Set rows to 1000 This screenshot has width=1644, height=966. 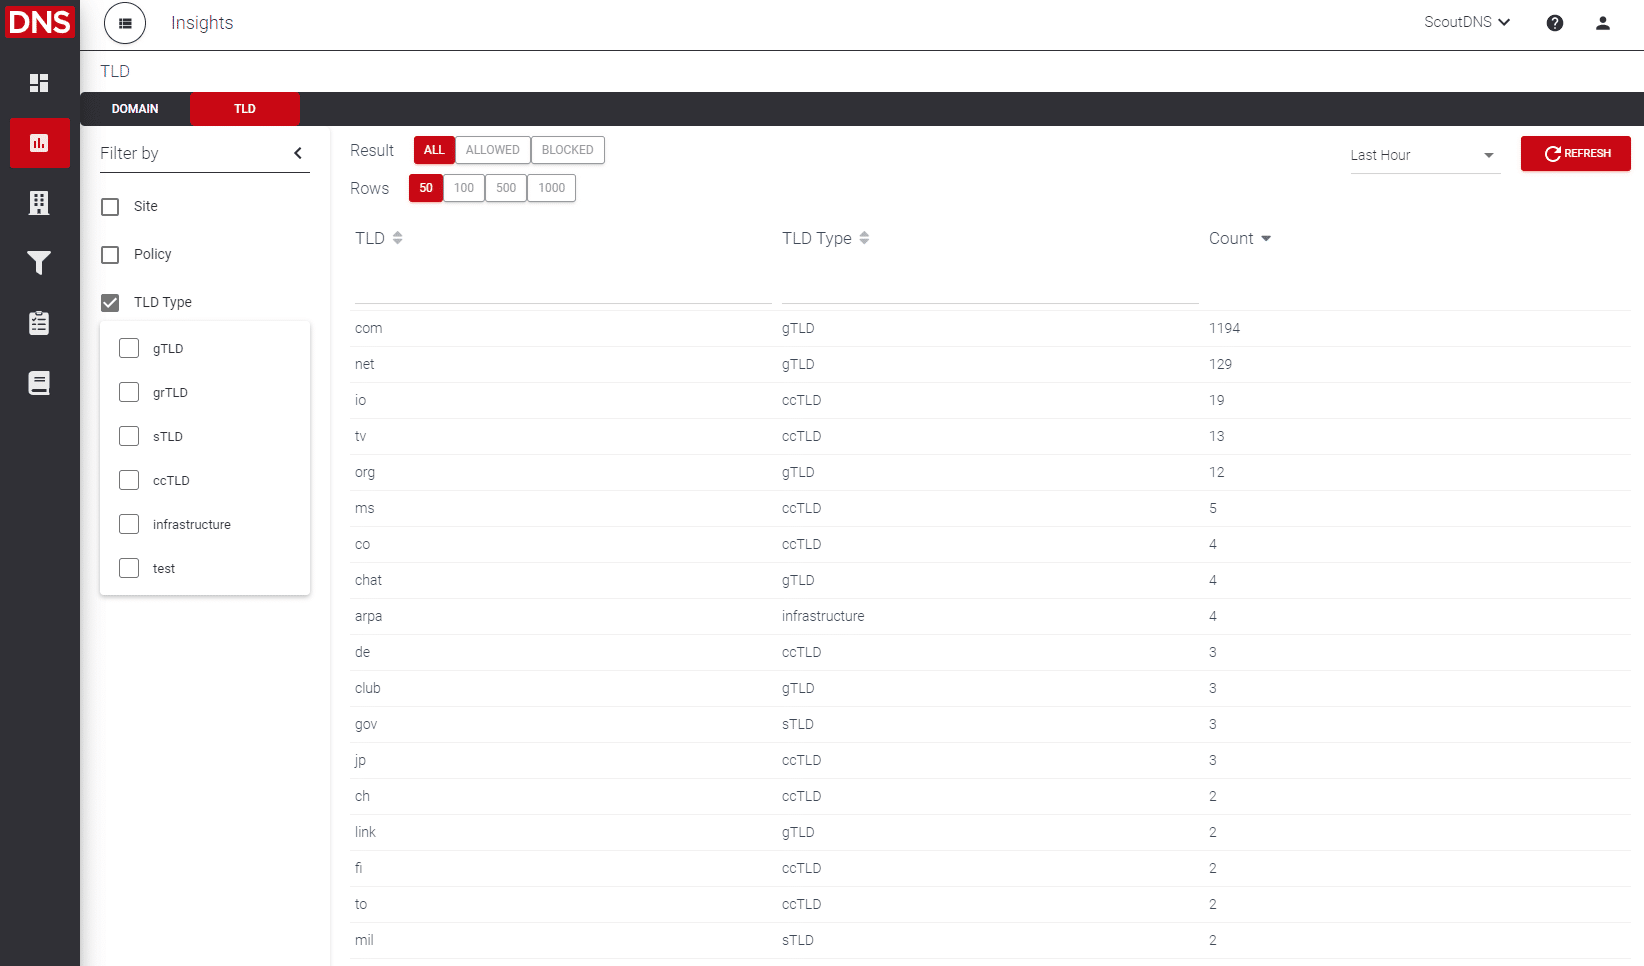[x=552, y=188]
